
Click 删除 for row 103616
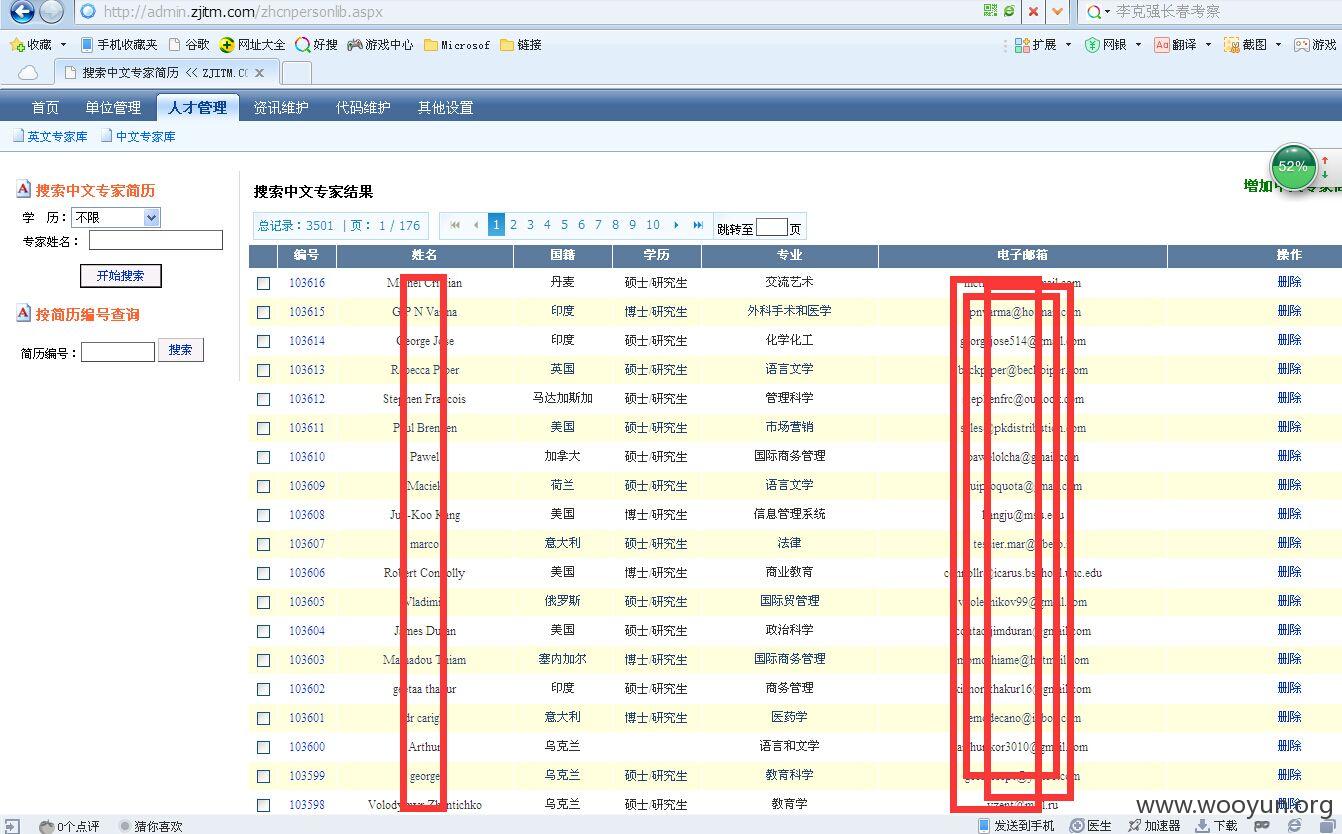click(1289, 282)
